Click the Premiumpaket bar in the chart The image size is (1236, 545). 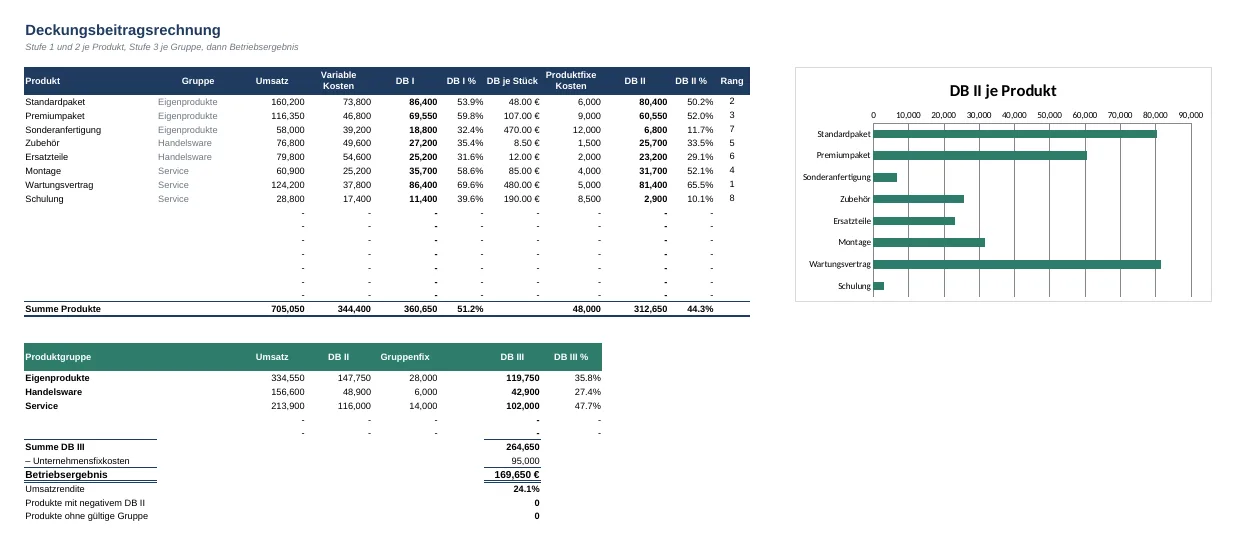click(980, 155)
